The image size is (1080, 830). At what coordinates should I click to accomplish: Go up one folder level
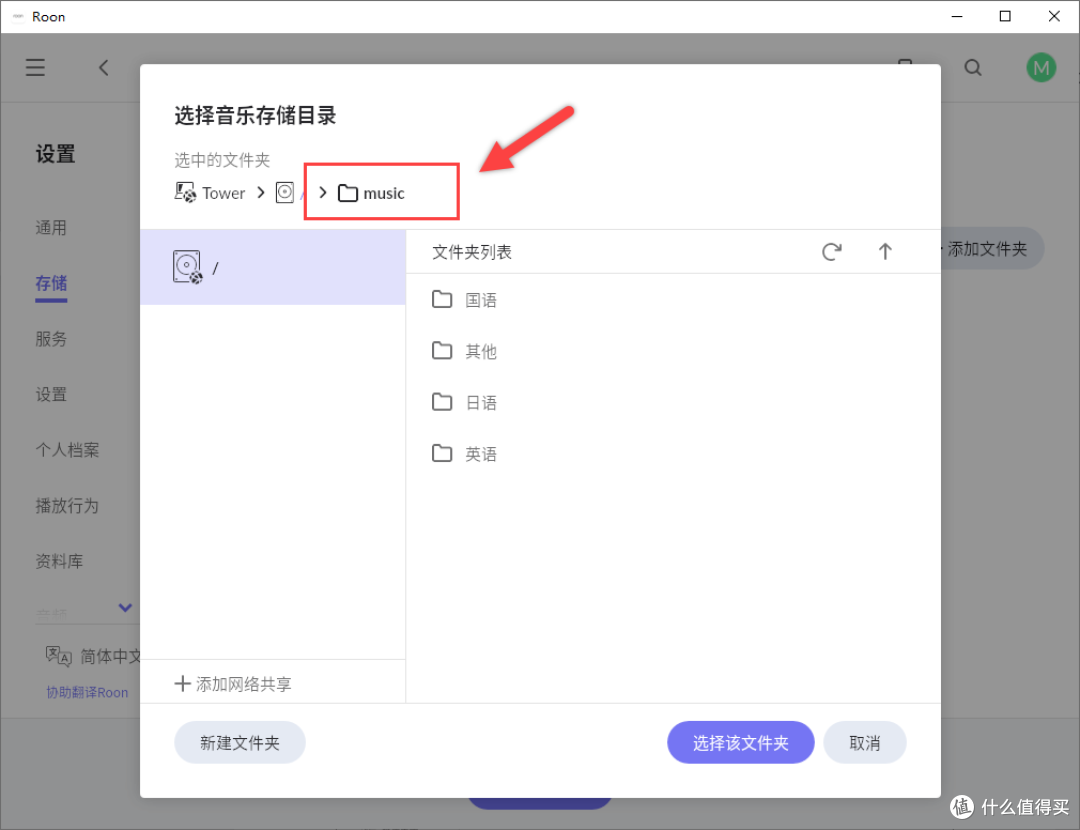click(x=885, y=252)
